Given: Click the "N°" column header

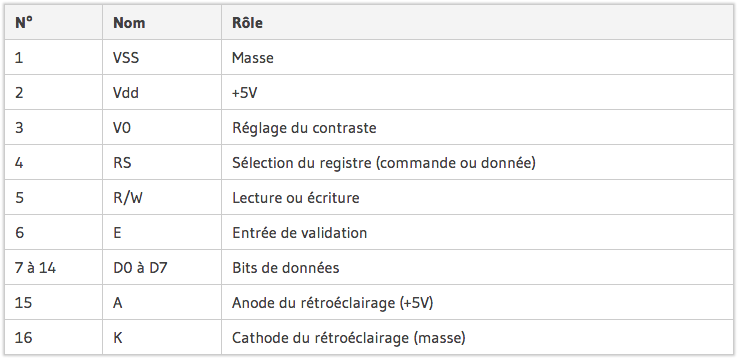Looking at the screenshot, I should (53, 23).
